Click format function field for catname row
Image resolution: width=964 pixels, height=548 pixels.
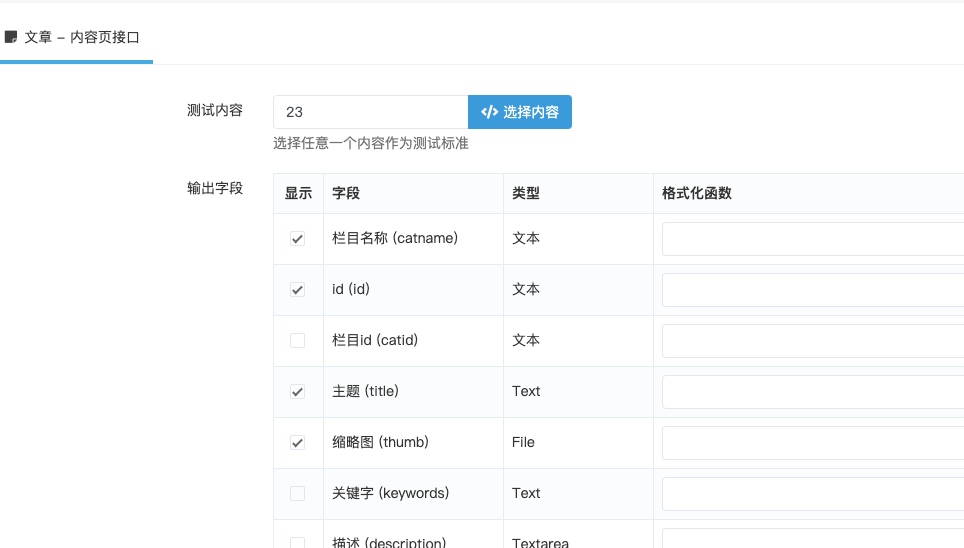[x=813, y=239]
